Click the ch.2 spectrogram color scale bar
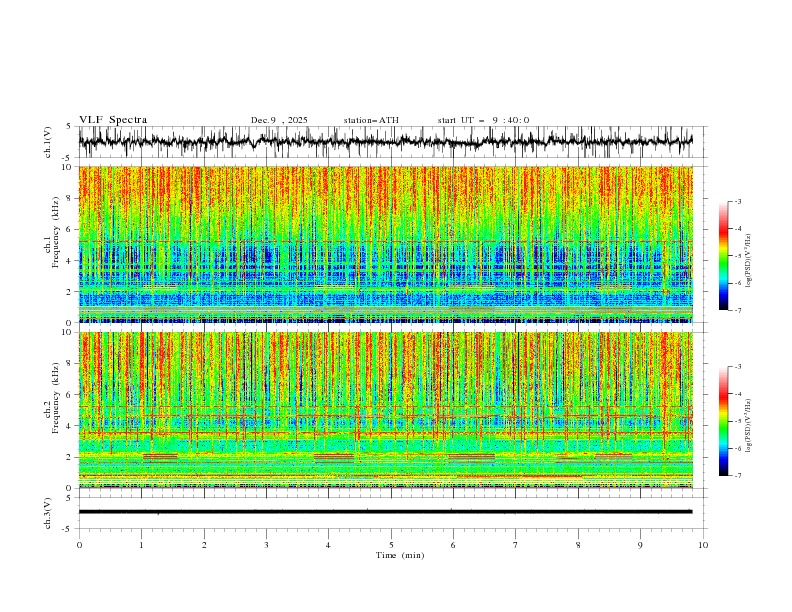This screenshot has width=792, height=612. coord(723,421)
